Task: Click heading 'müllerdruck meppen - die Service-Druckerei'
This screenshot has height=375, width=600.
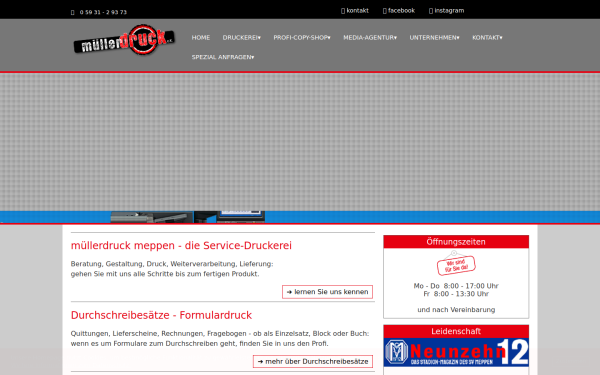Action: tap(181, 246)
